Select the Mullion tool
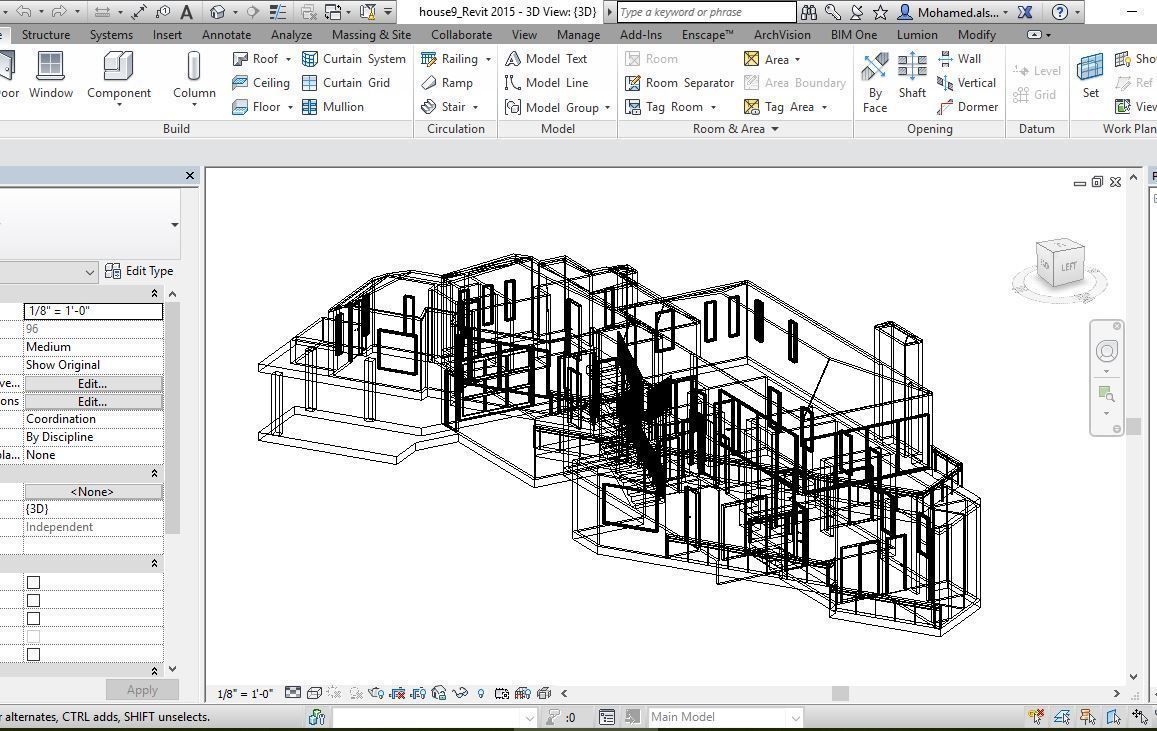This screenshot has width=1157, height=731. tap(333, 107)
